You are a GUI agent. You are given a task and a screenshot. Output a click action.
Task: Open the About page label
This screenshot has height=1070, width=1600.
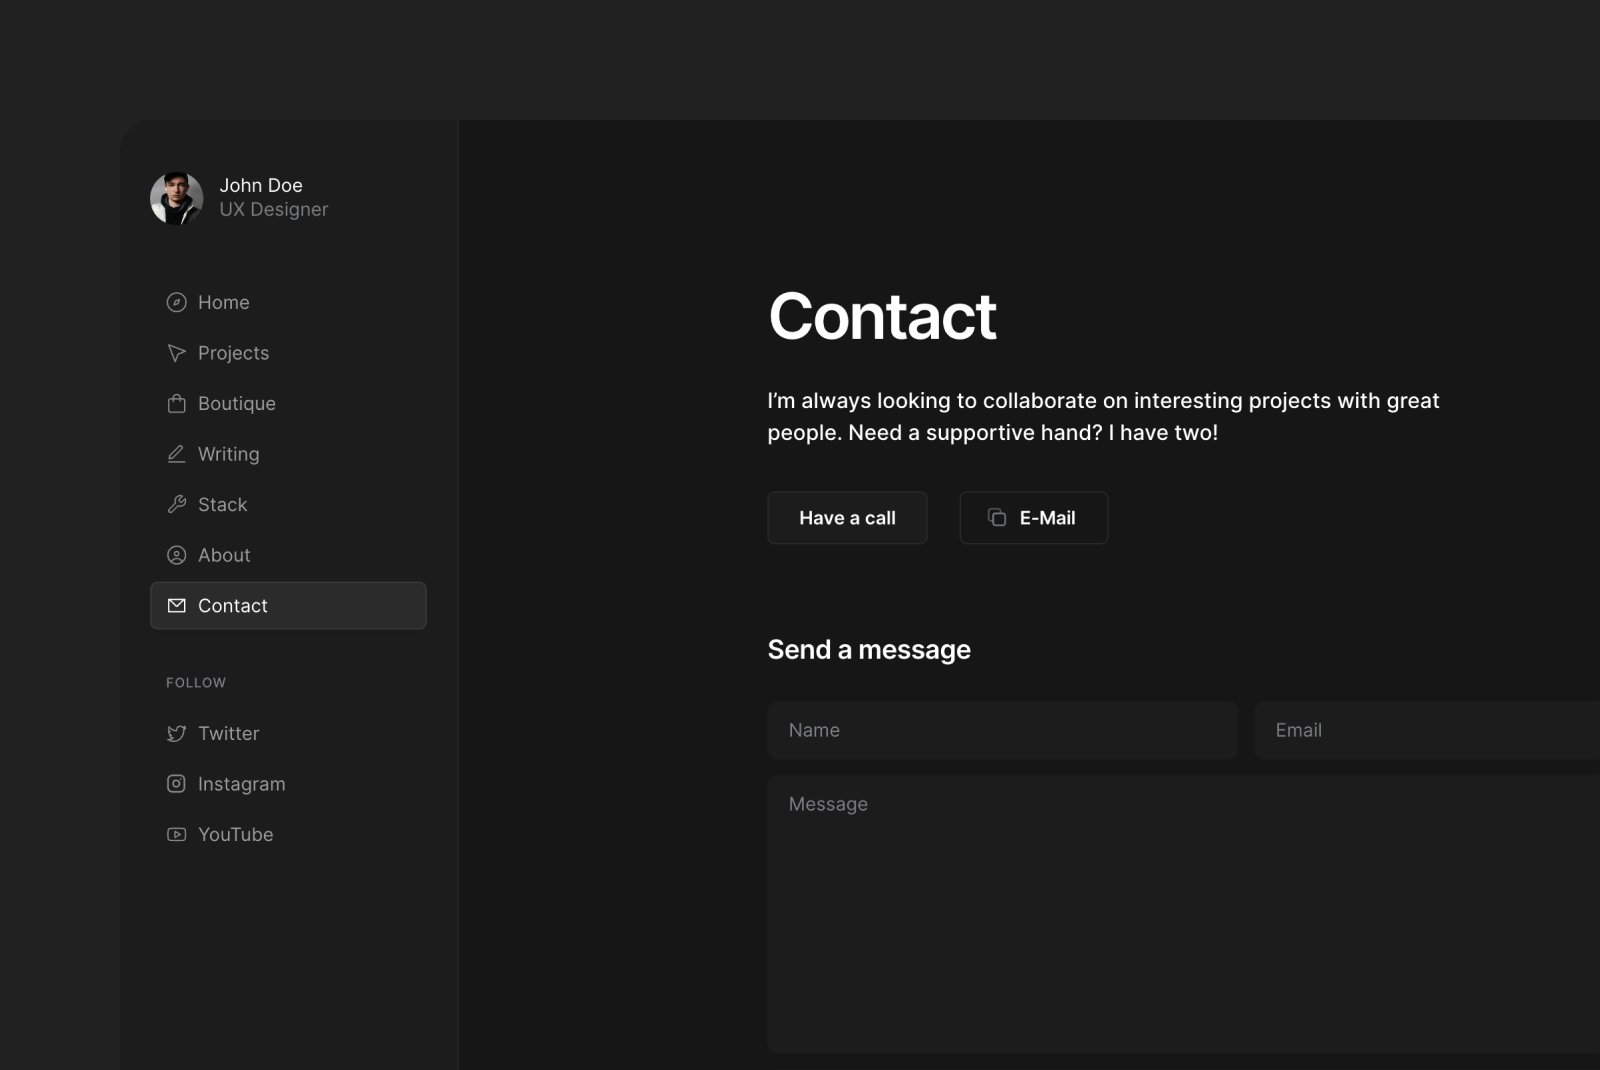224,555
